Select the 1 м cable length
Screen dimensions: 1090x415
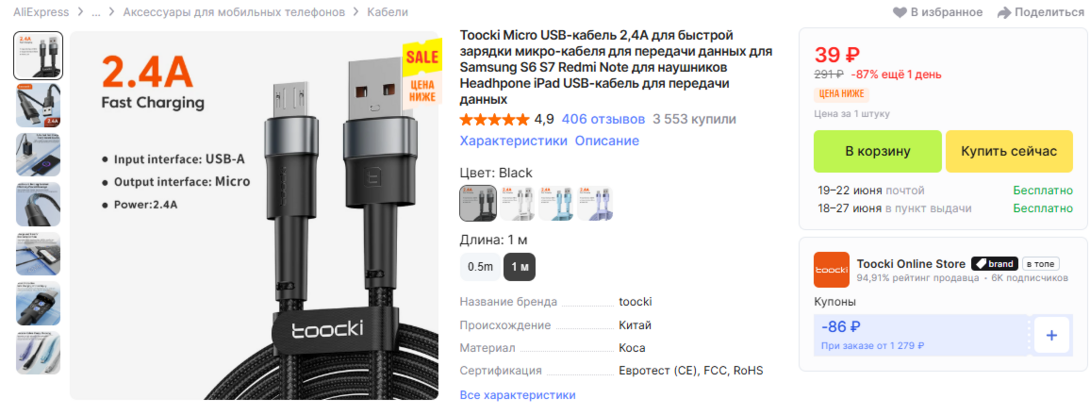coord(519,267)
